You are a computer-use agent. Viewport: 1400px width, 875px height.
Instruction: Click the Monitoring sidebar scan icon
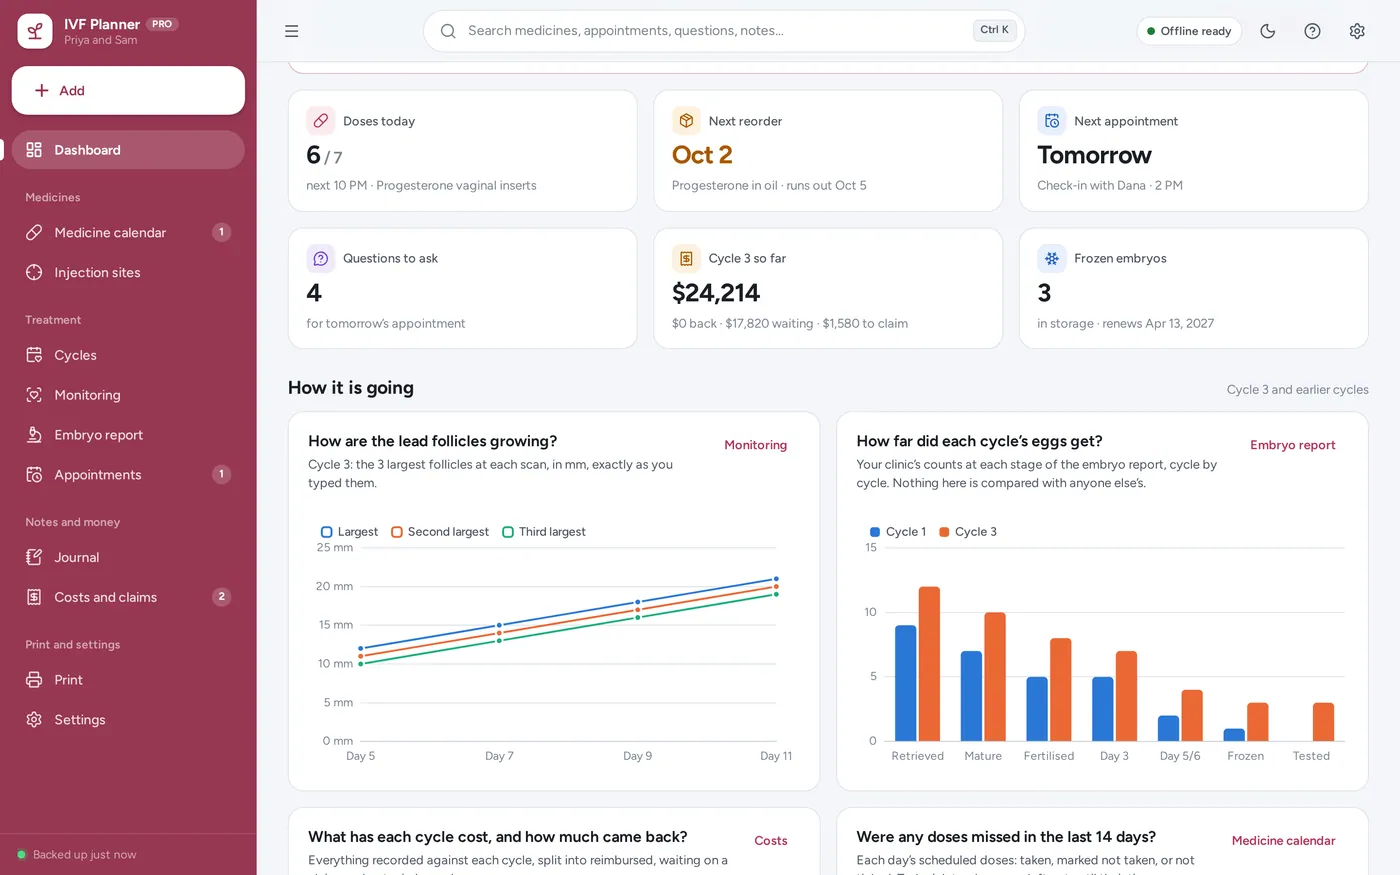[x=34, y=395]
